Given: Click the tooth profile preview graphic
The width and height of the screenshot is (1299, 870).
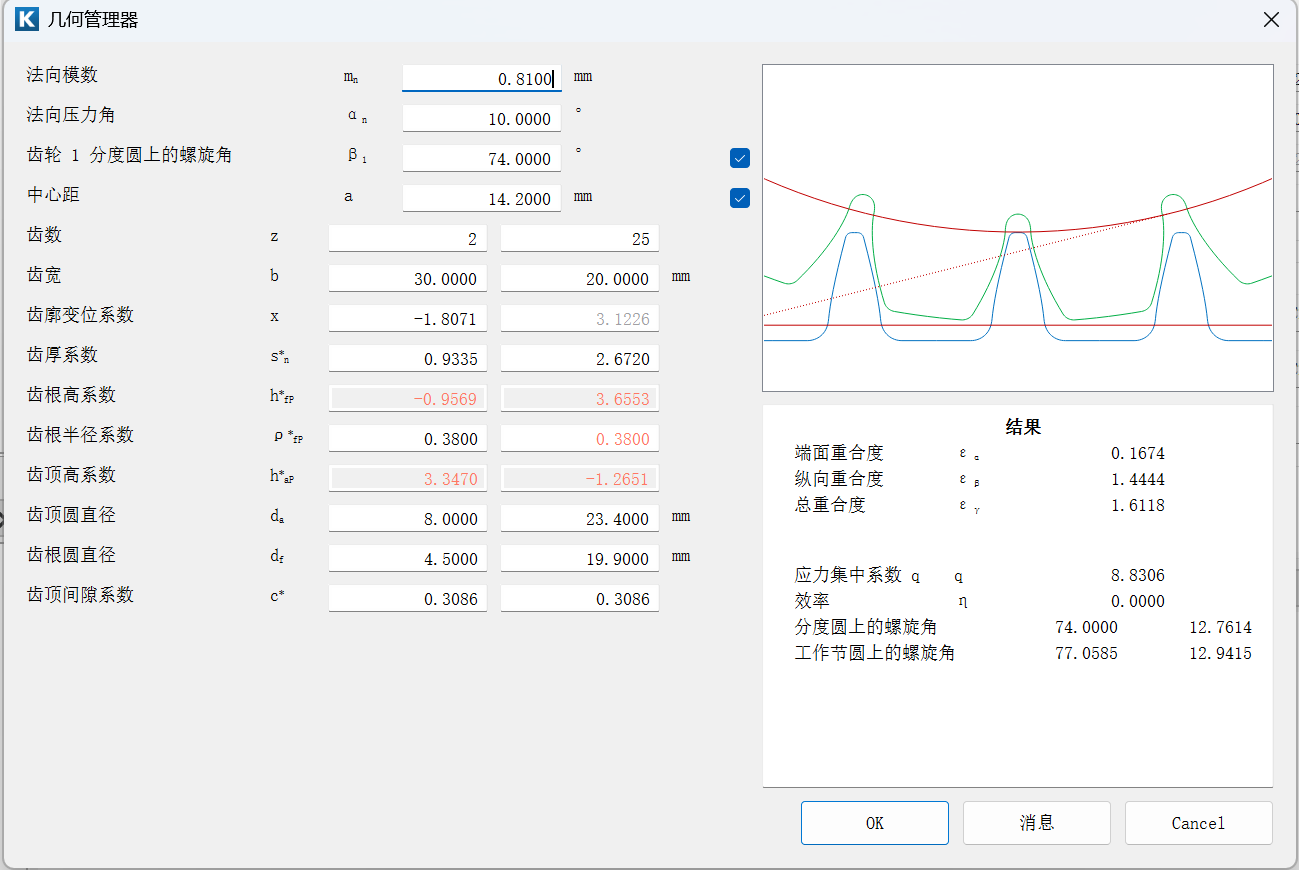Looking at the screenshot, I should (x=1017, y=228).
